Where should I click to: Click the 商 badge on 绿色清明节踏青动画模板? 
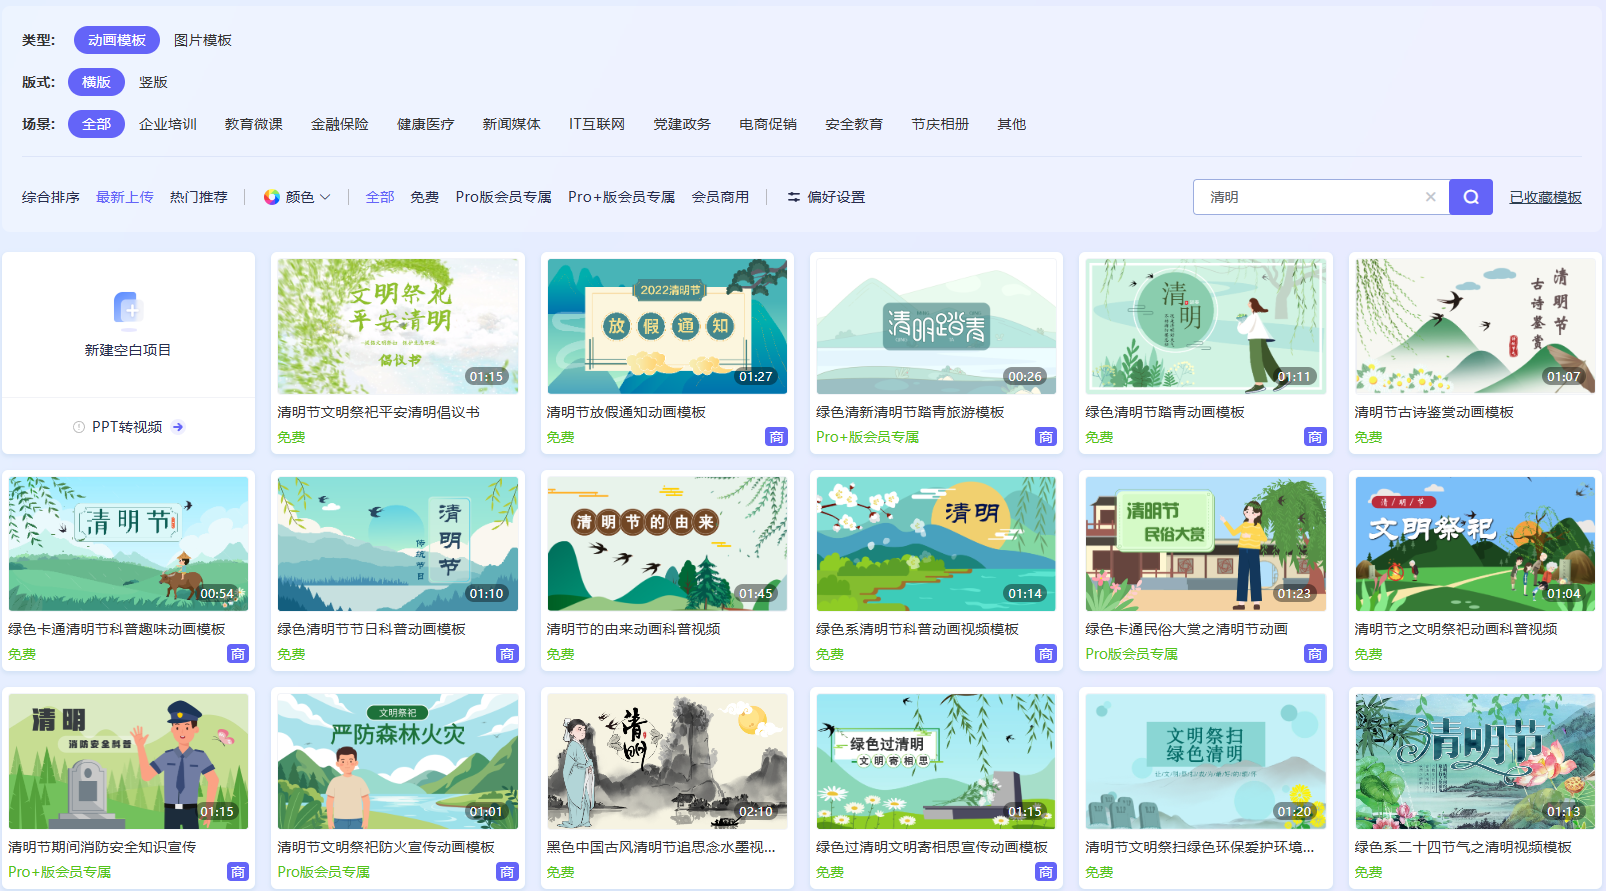[1315, 437]
